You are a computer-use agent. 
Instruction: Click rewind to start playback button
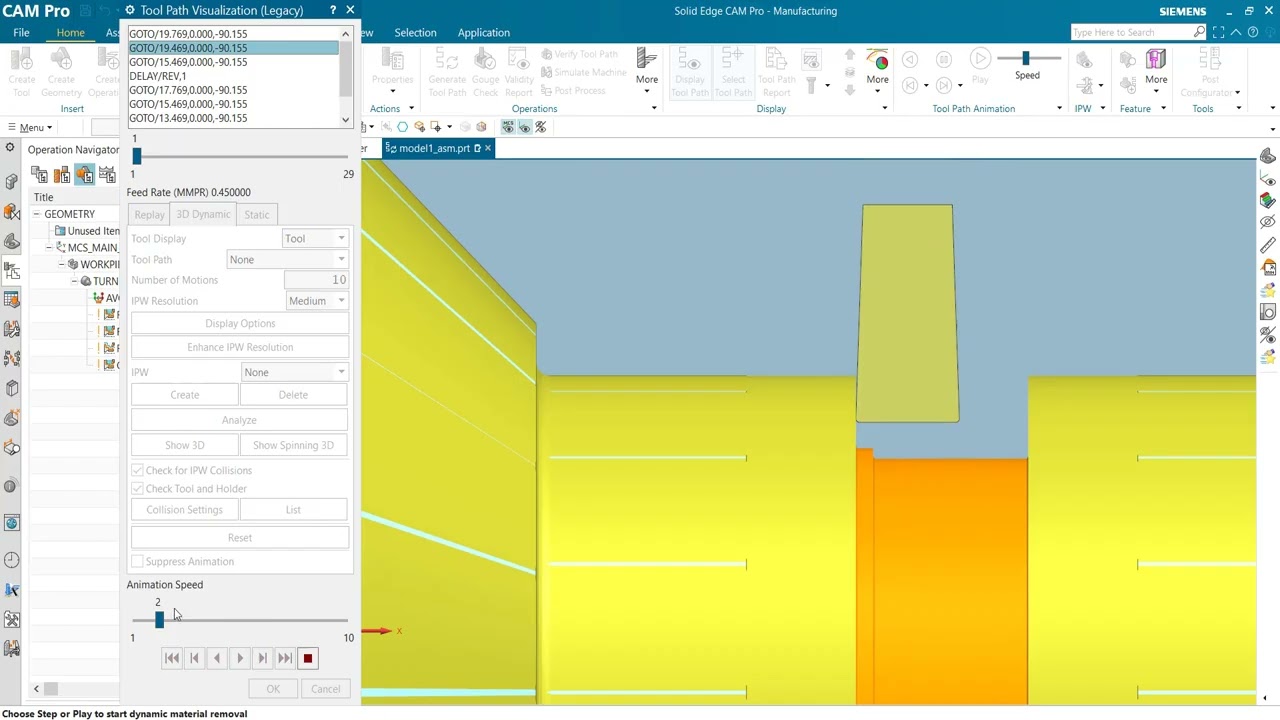(x=172, y=658)
